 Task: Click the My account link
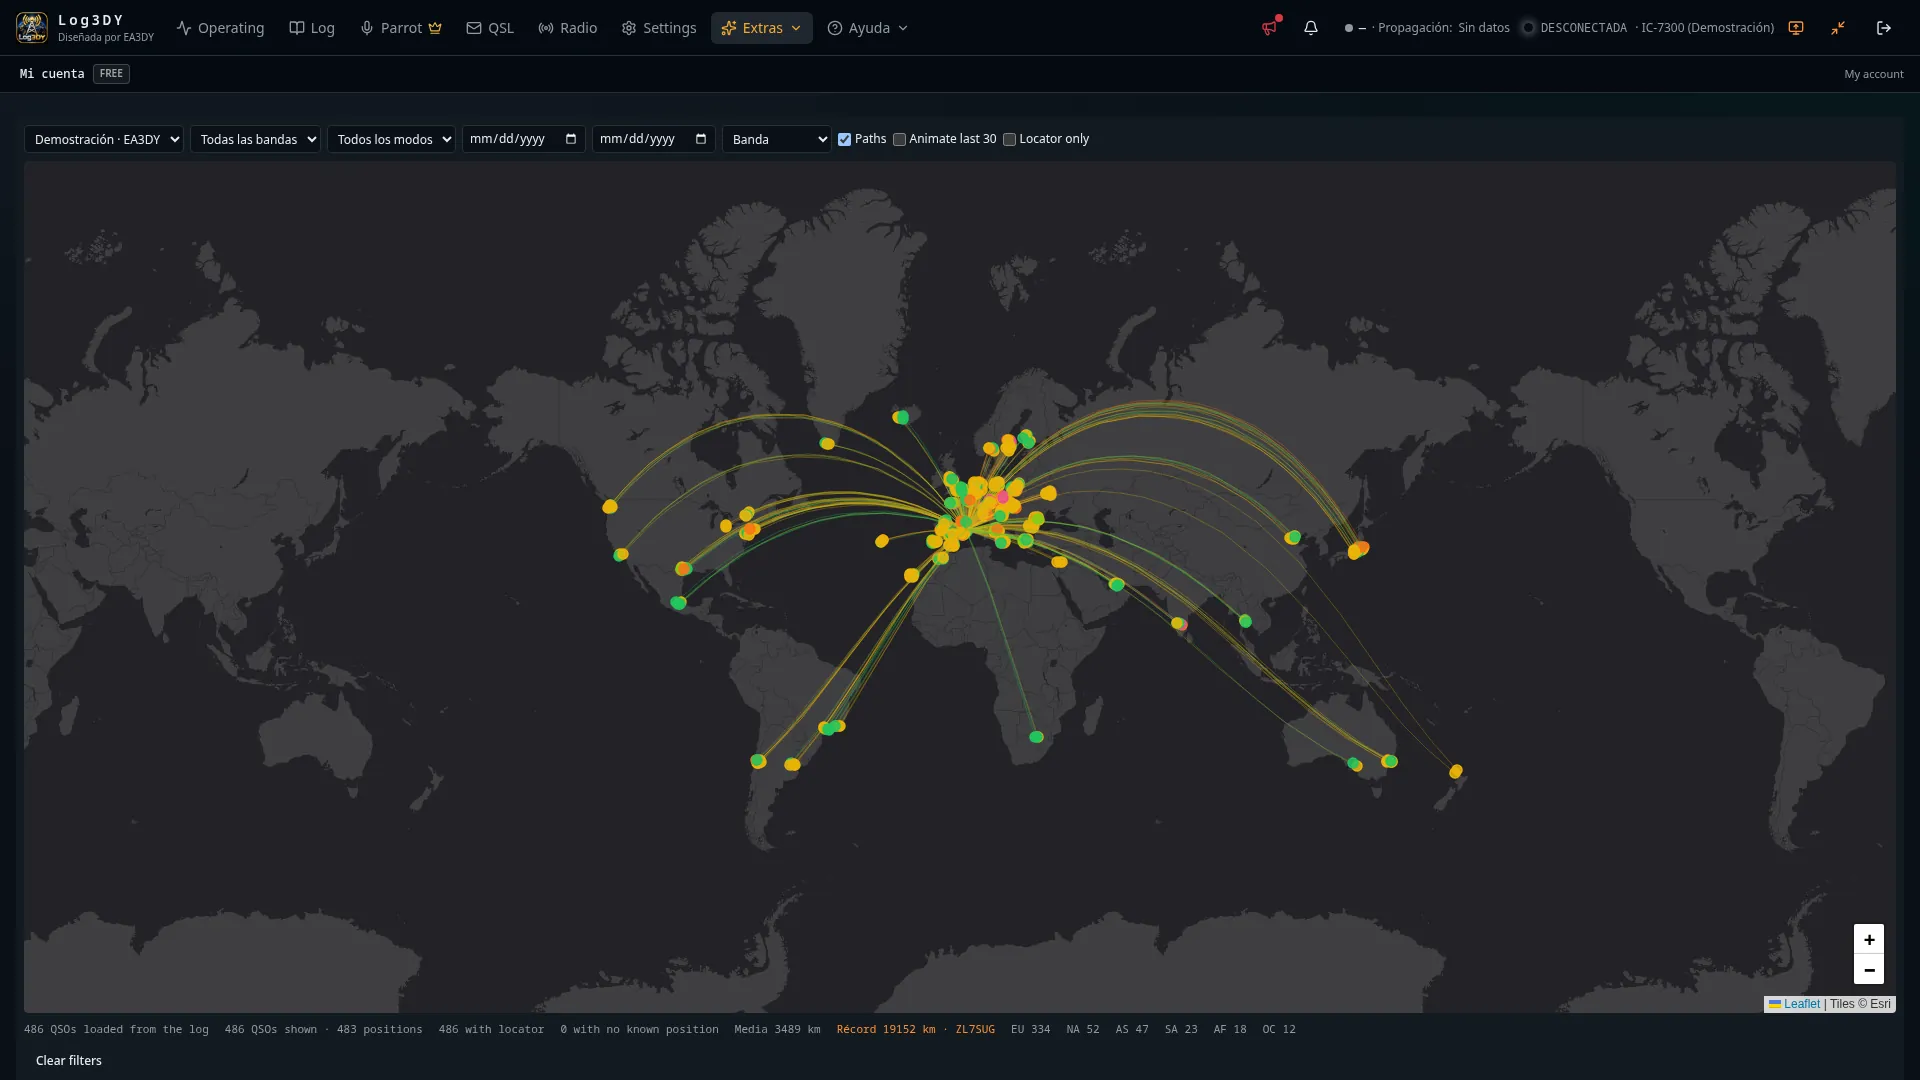point(1874,74)
